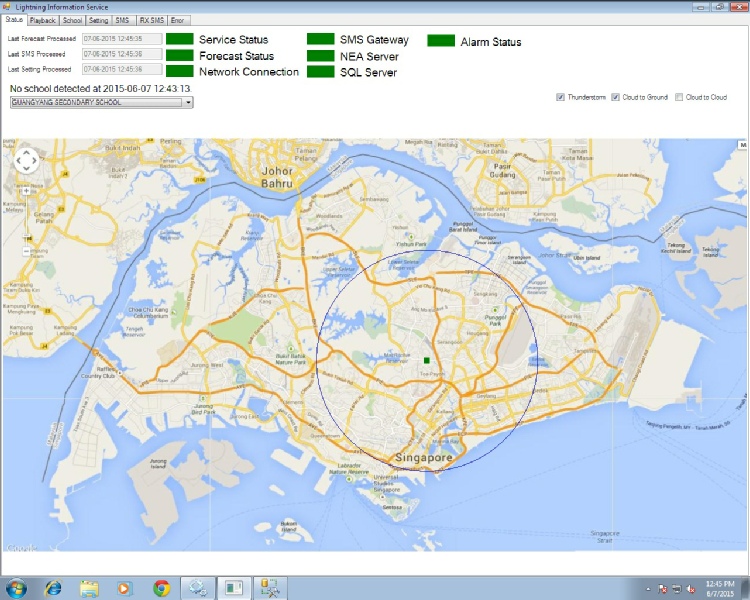Click the Network Connection label
Screen dimensions: 750x600
(249, 72)
